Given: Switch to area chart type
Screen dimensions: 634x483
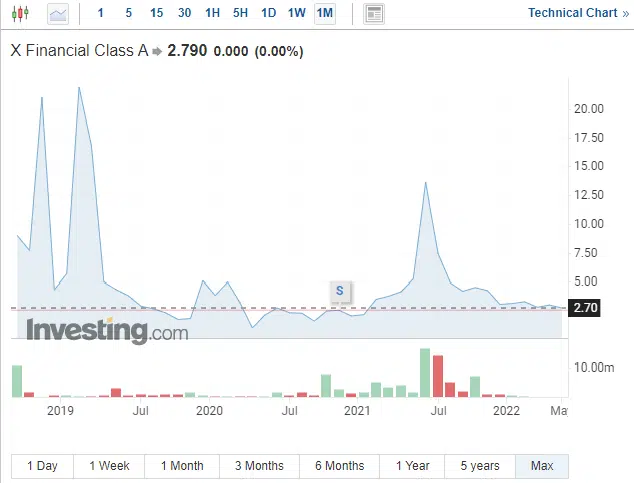Looking at the screenshot, I should click(x=58, y=14).
